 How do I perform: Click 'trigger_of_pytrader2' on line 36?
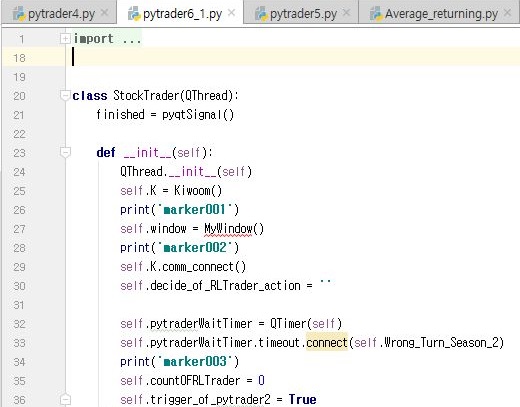210,400
